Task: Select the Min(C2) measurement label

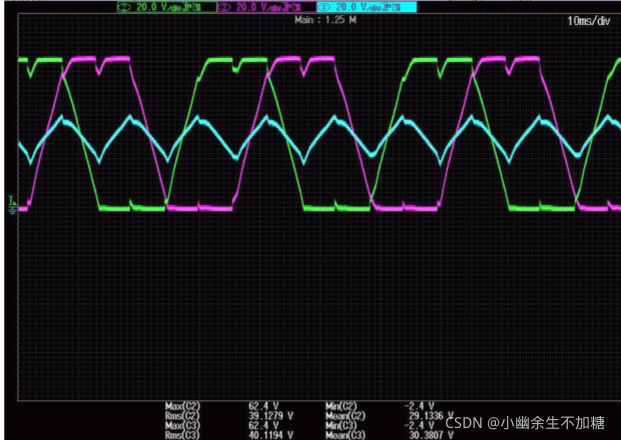Action: (341, 406)
